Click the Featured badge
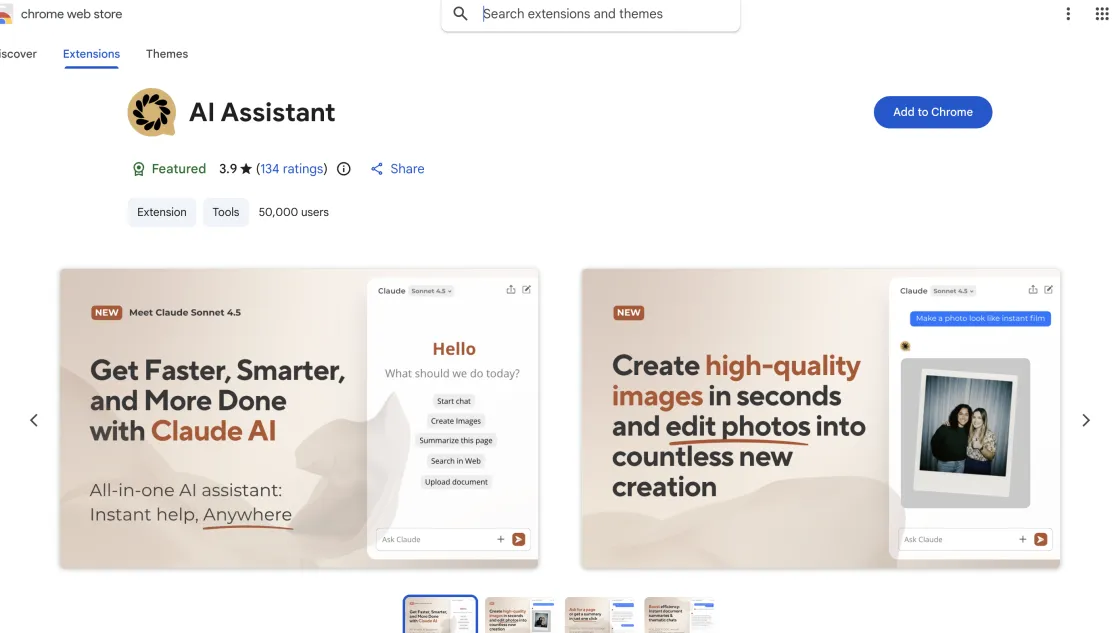Screen dimensions: 1120x633 click(170, 168)
